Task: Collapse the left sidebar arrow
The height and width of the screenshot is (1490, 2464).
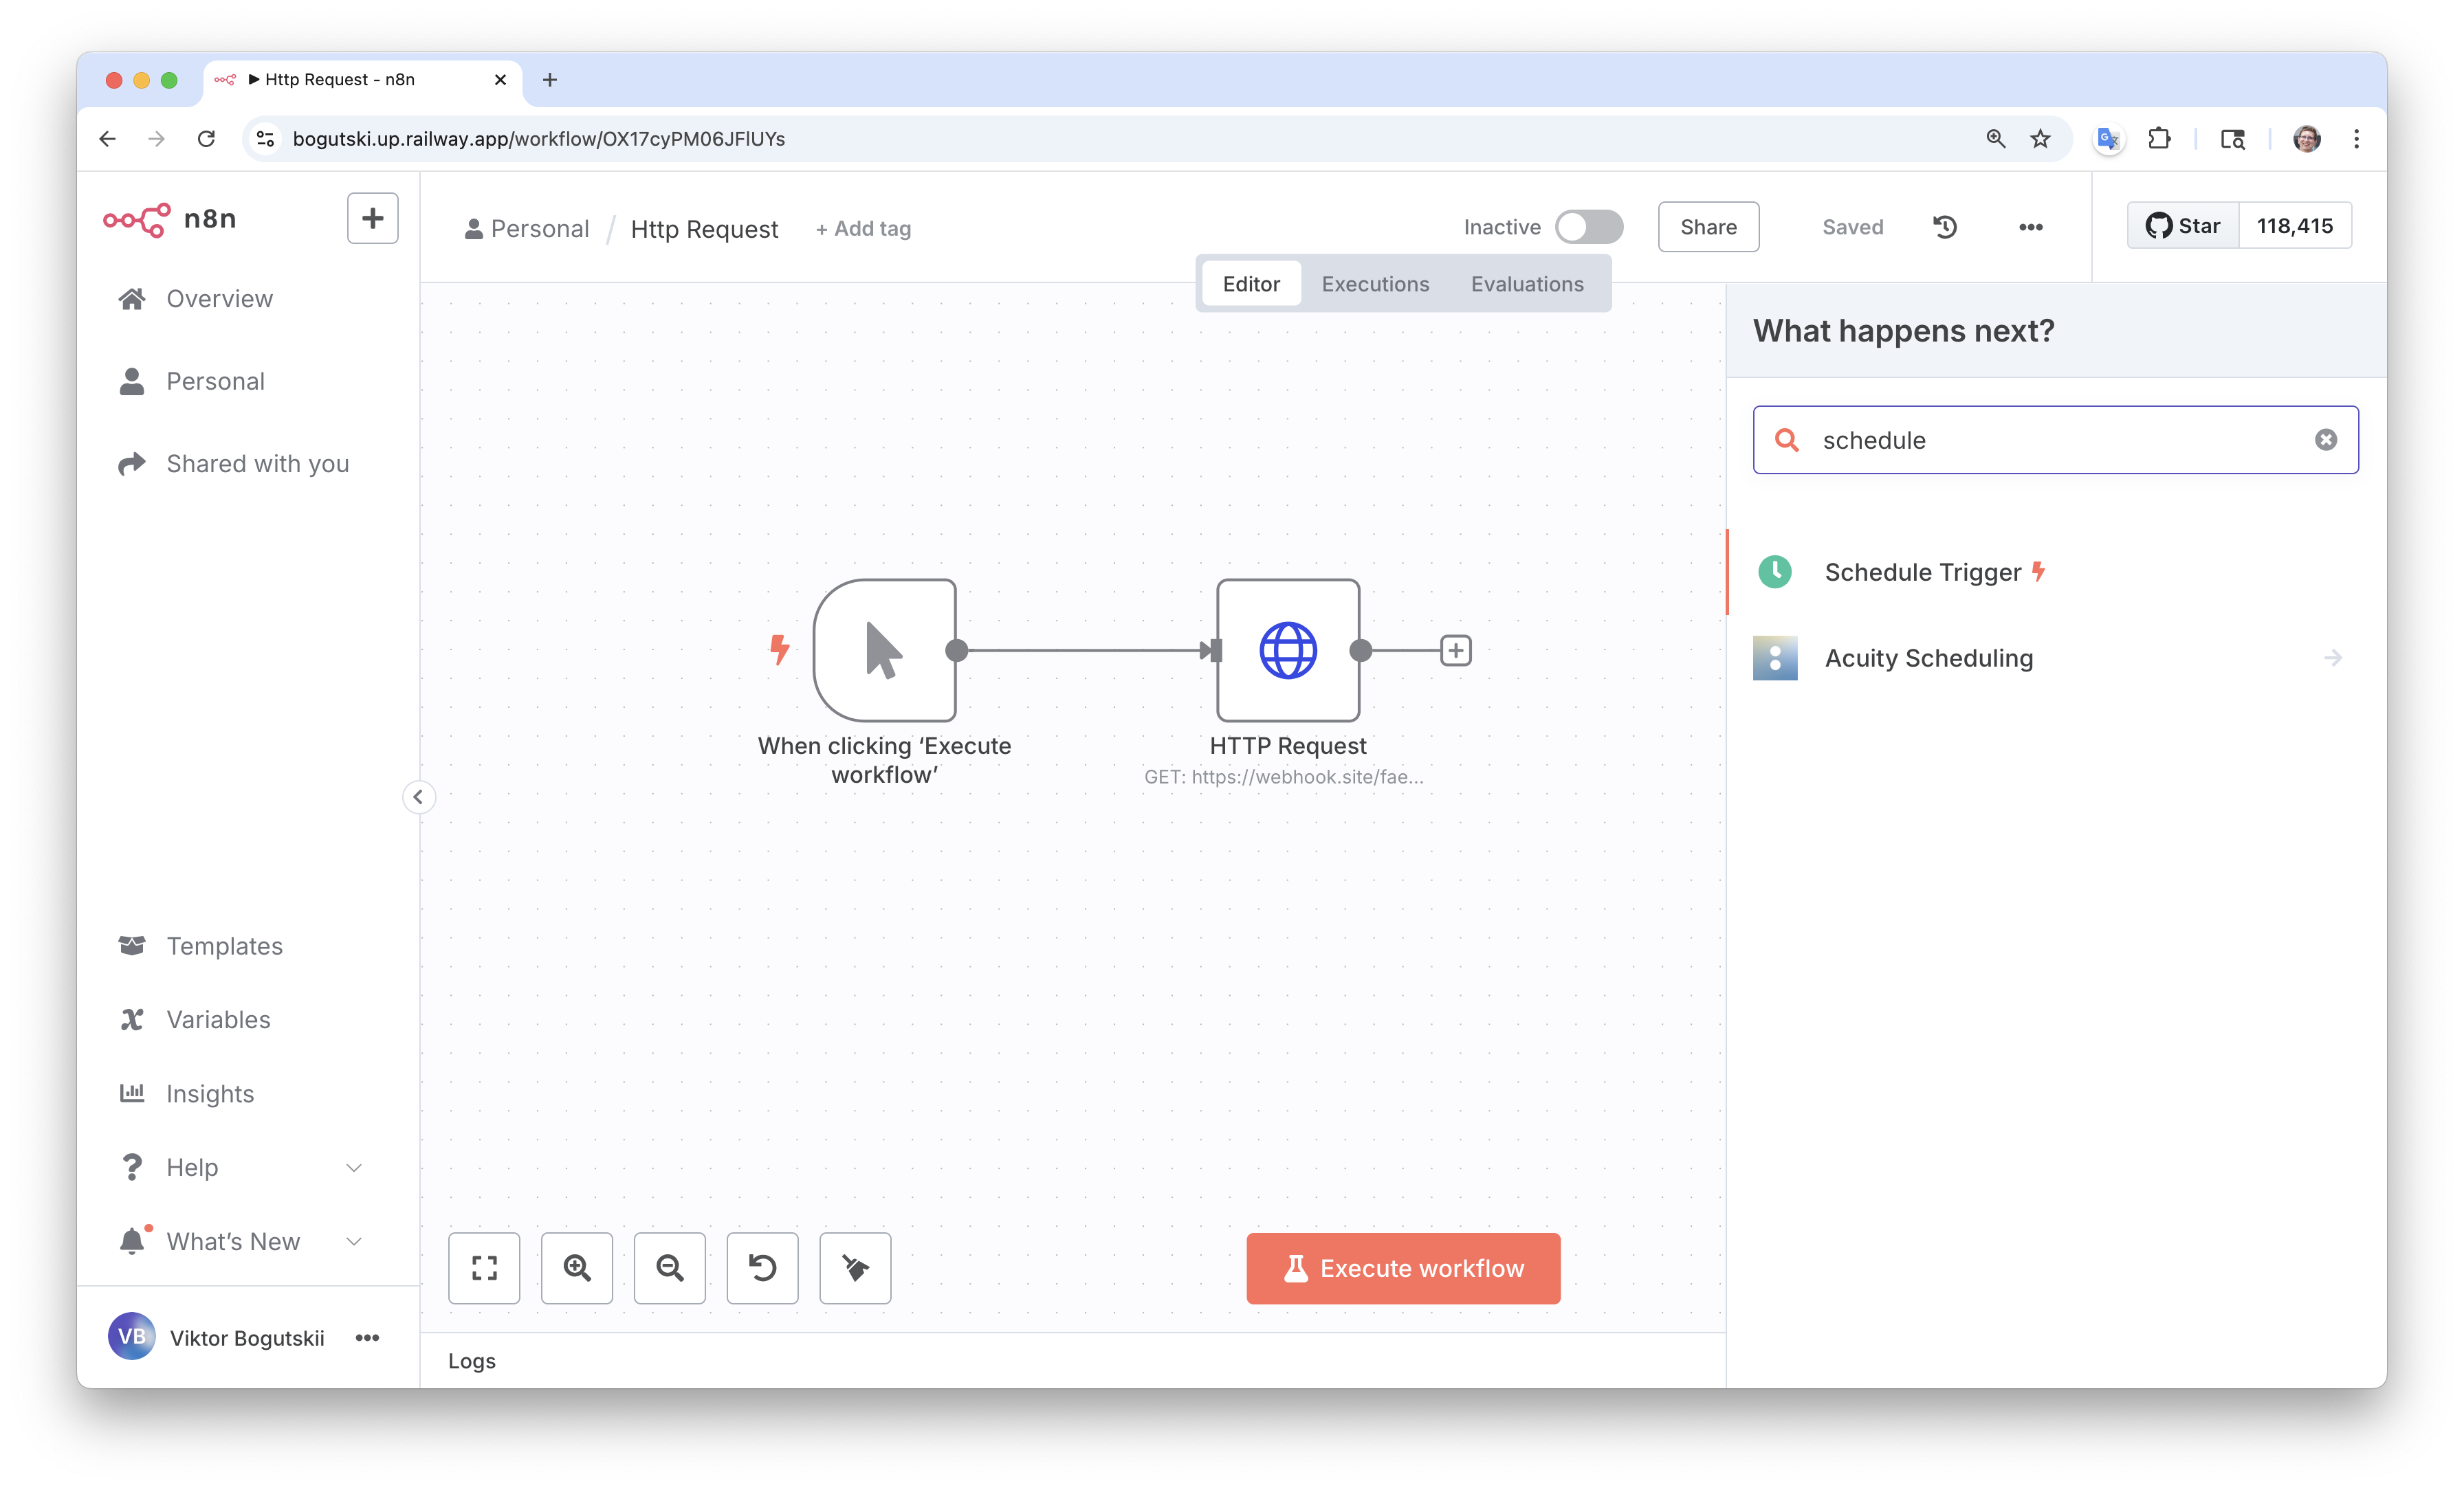Action: 418,797
